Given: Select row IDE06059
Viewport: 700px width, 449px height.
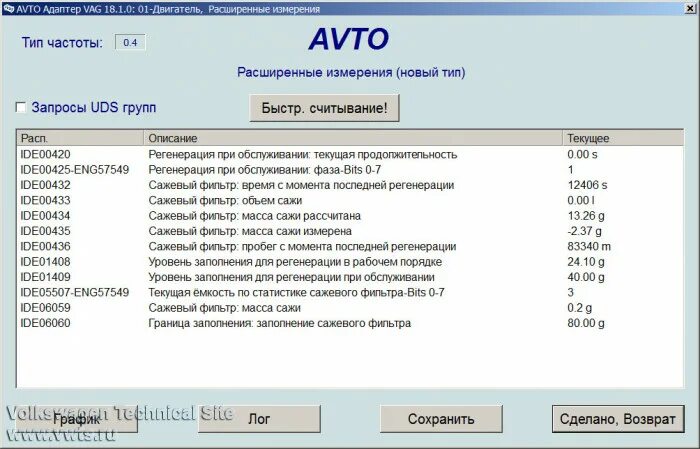Looking at the screenshot, I should coord(350,308).
